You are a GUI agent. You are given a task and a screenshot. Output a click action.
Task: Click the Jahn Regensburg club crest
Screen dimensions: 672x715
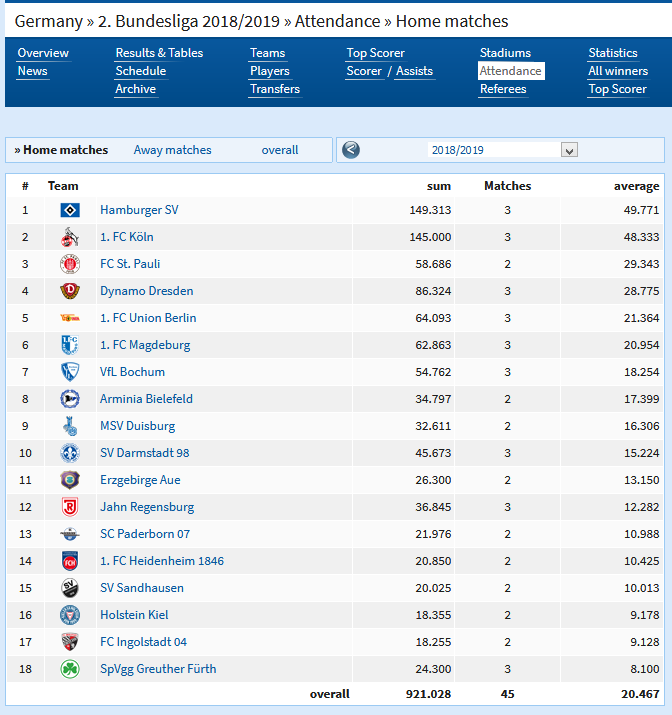70,507
